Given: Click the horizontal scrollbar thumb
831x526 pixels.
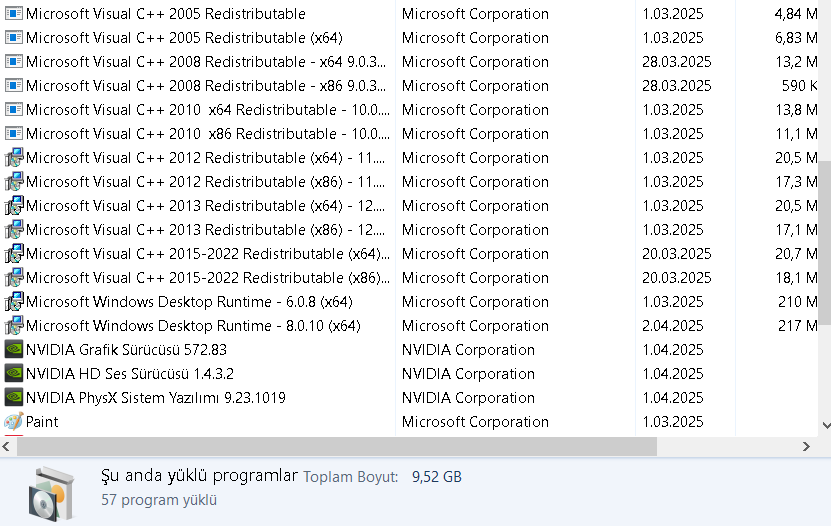Looking at the screenshot, I should coord(337,447).
